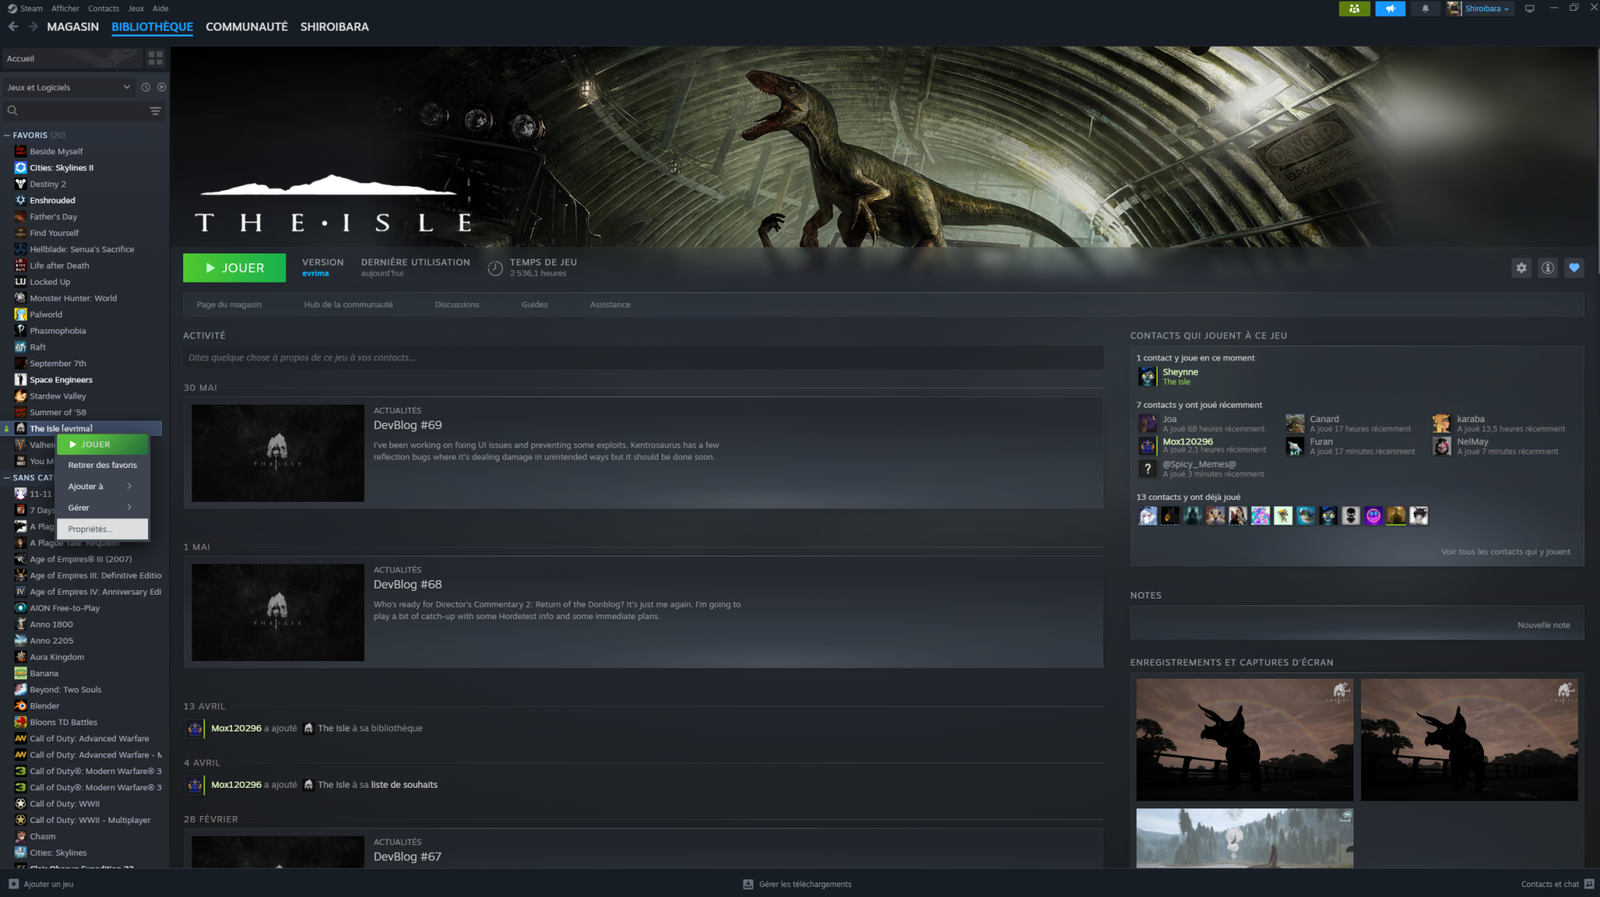
Task: Go back with the left arrow
Action: (x=13, y=27)
